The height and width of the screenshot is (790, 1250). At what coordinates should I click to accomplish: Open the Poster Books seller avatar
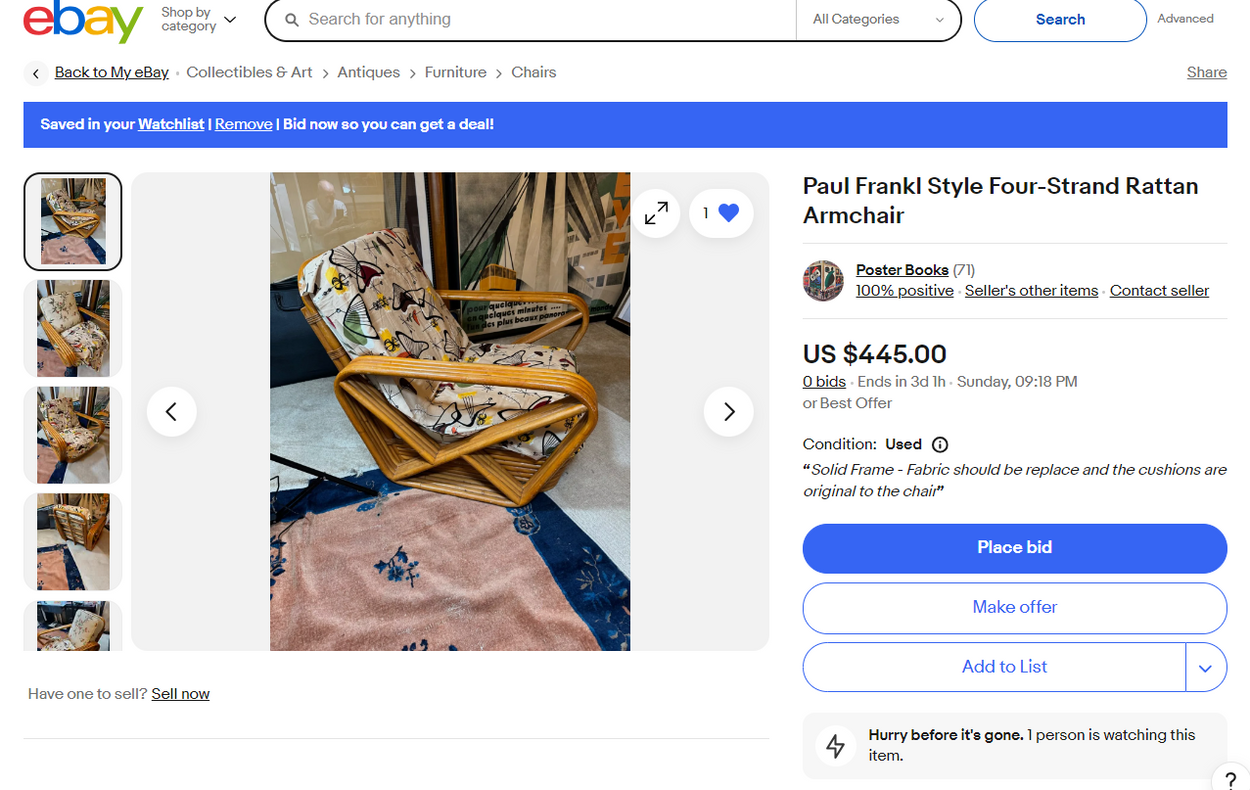click(x=823, y=281)
